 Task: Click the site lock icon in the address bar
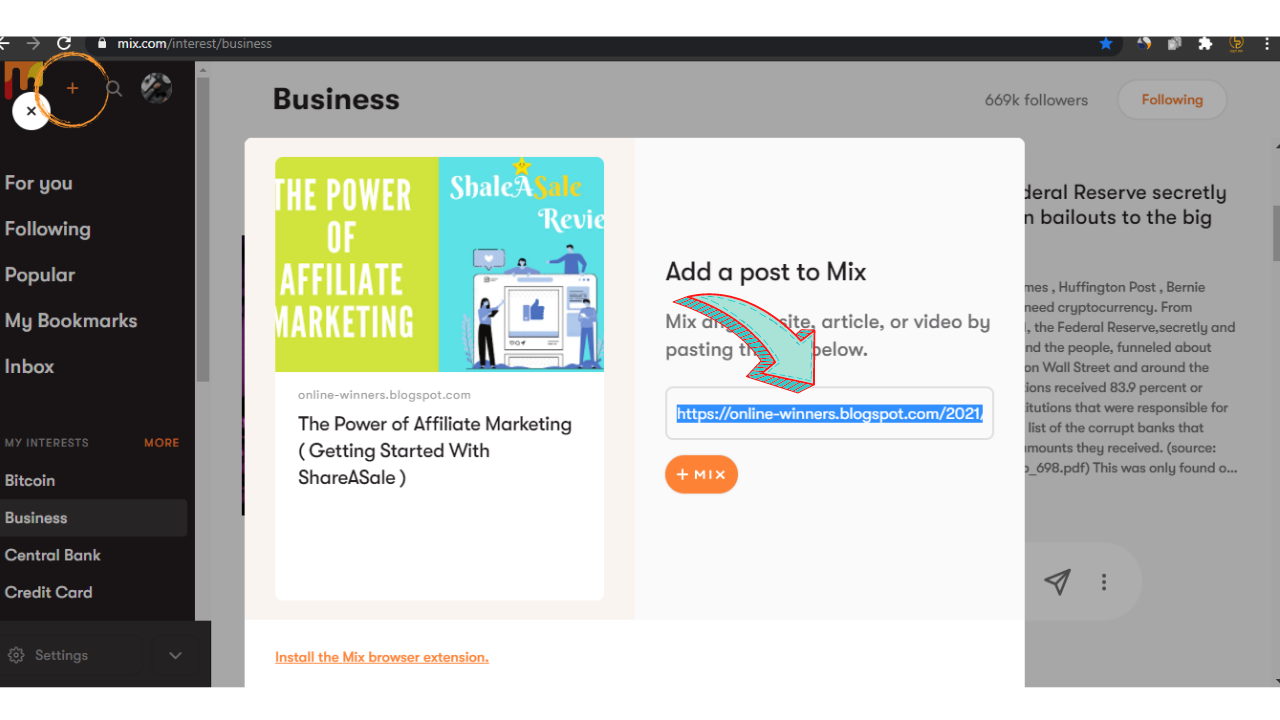101,43
